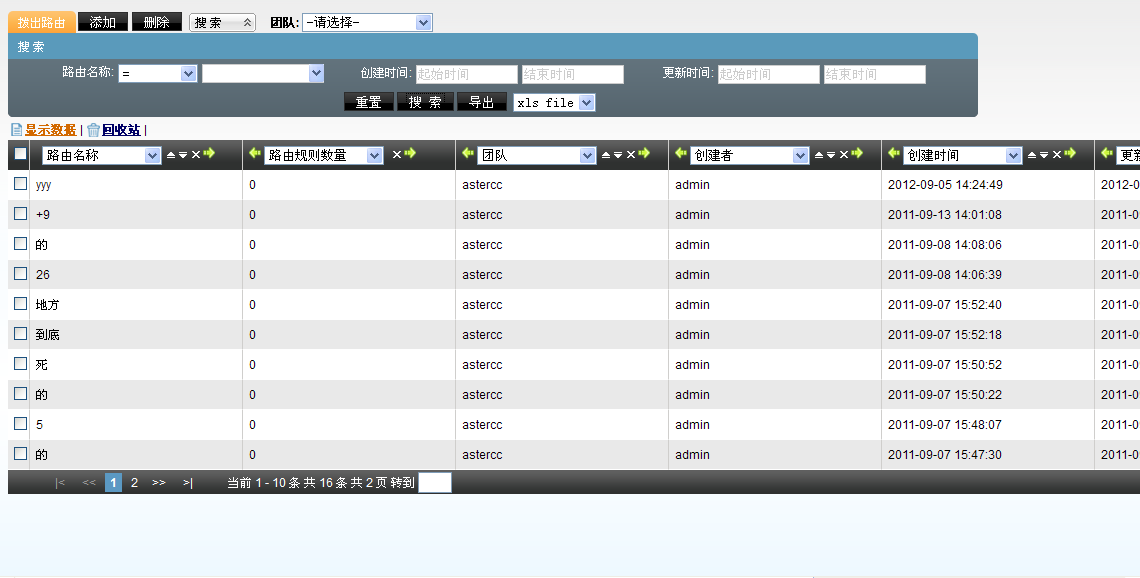Image resolution: width=1140 pixels, height=578 pixels.
Task: Open the 拨出路由 tab
Action: coord(41,22)
